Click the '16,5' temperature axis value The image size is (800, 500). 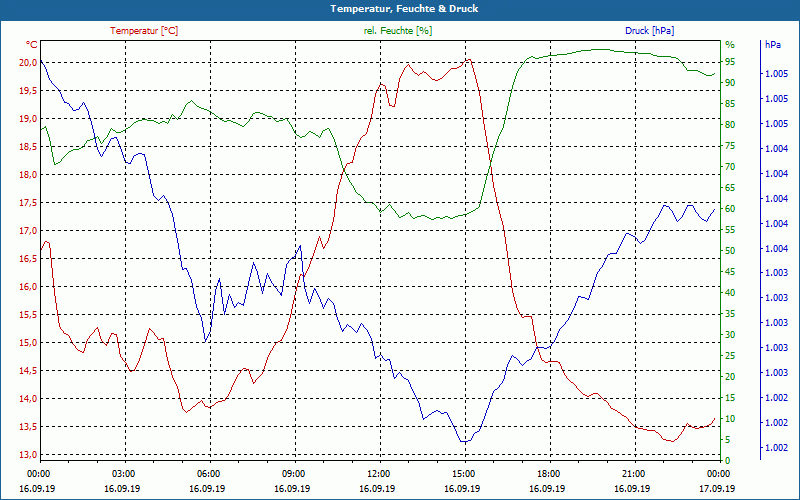coord(29,259)
